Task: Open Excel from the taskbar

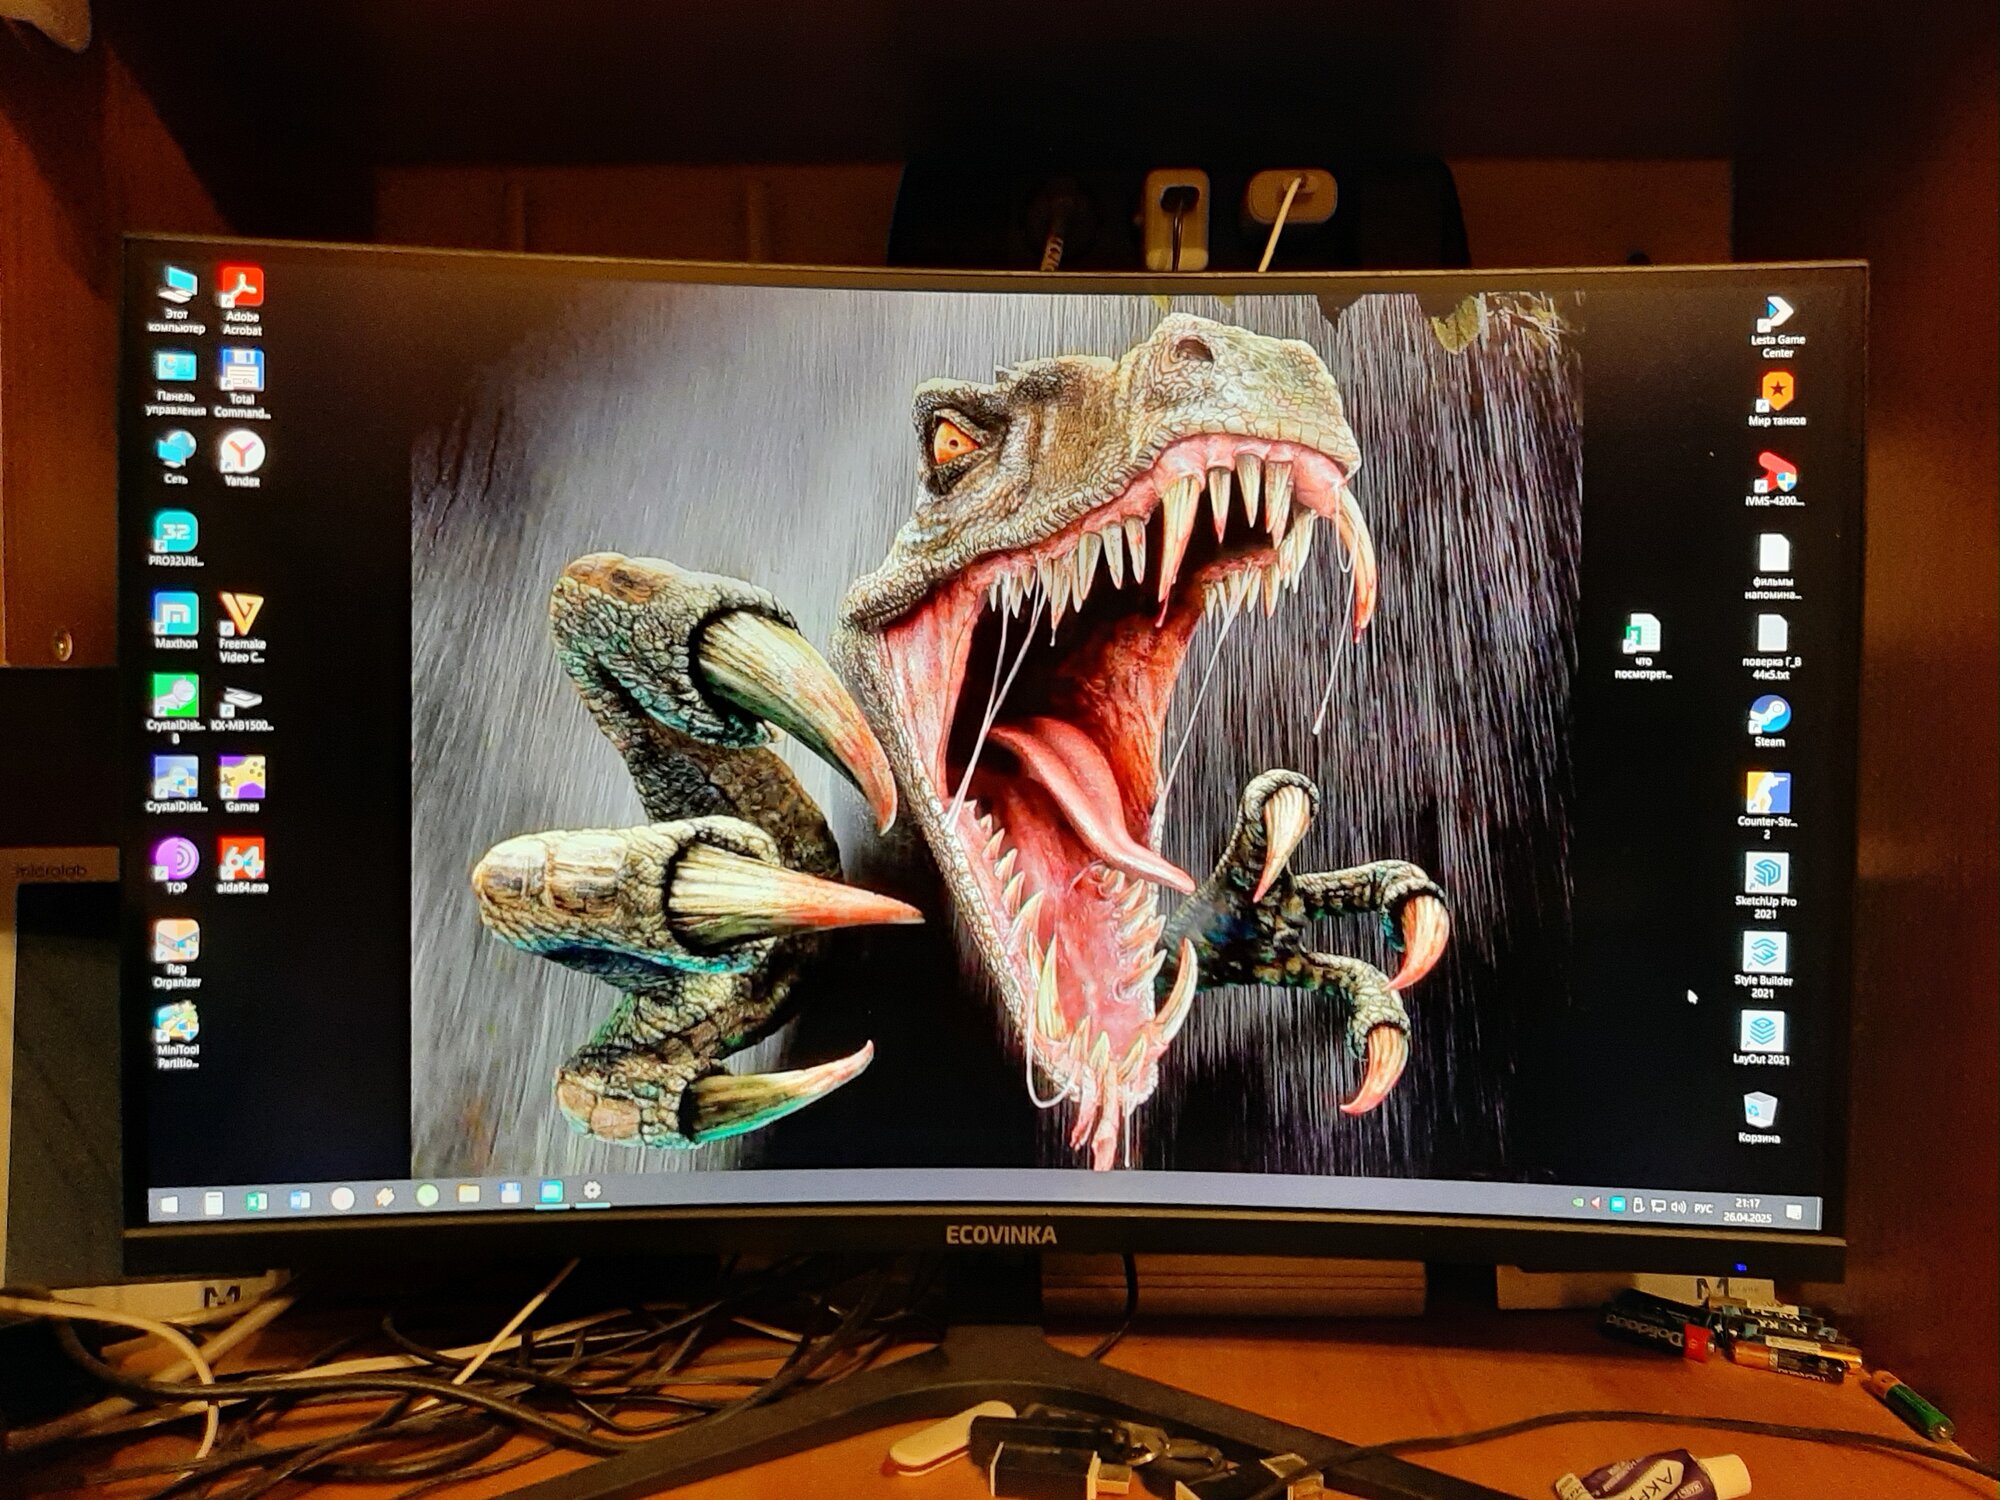Action: [x=257, y=1201]
